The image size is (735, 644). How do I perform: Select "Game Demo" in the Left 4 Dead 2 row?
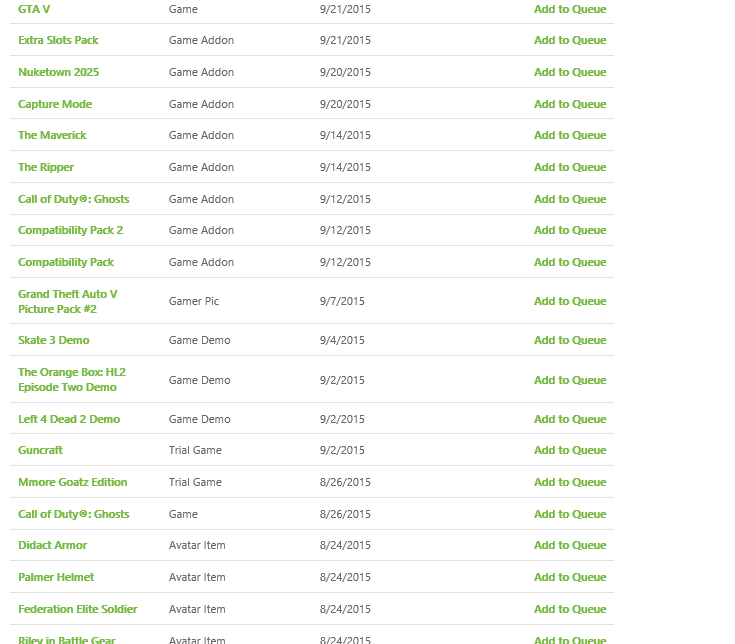coord(200,419)
